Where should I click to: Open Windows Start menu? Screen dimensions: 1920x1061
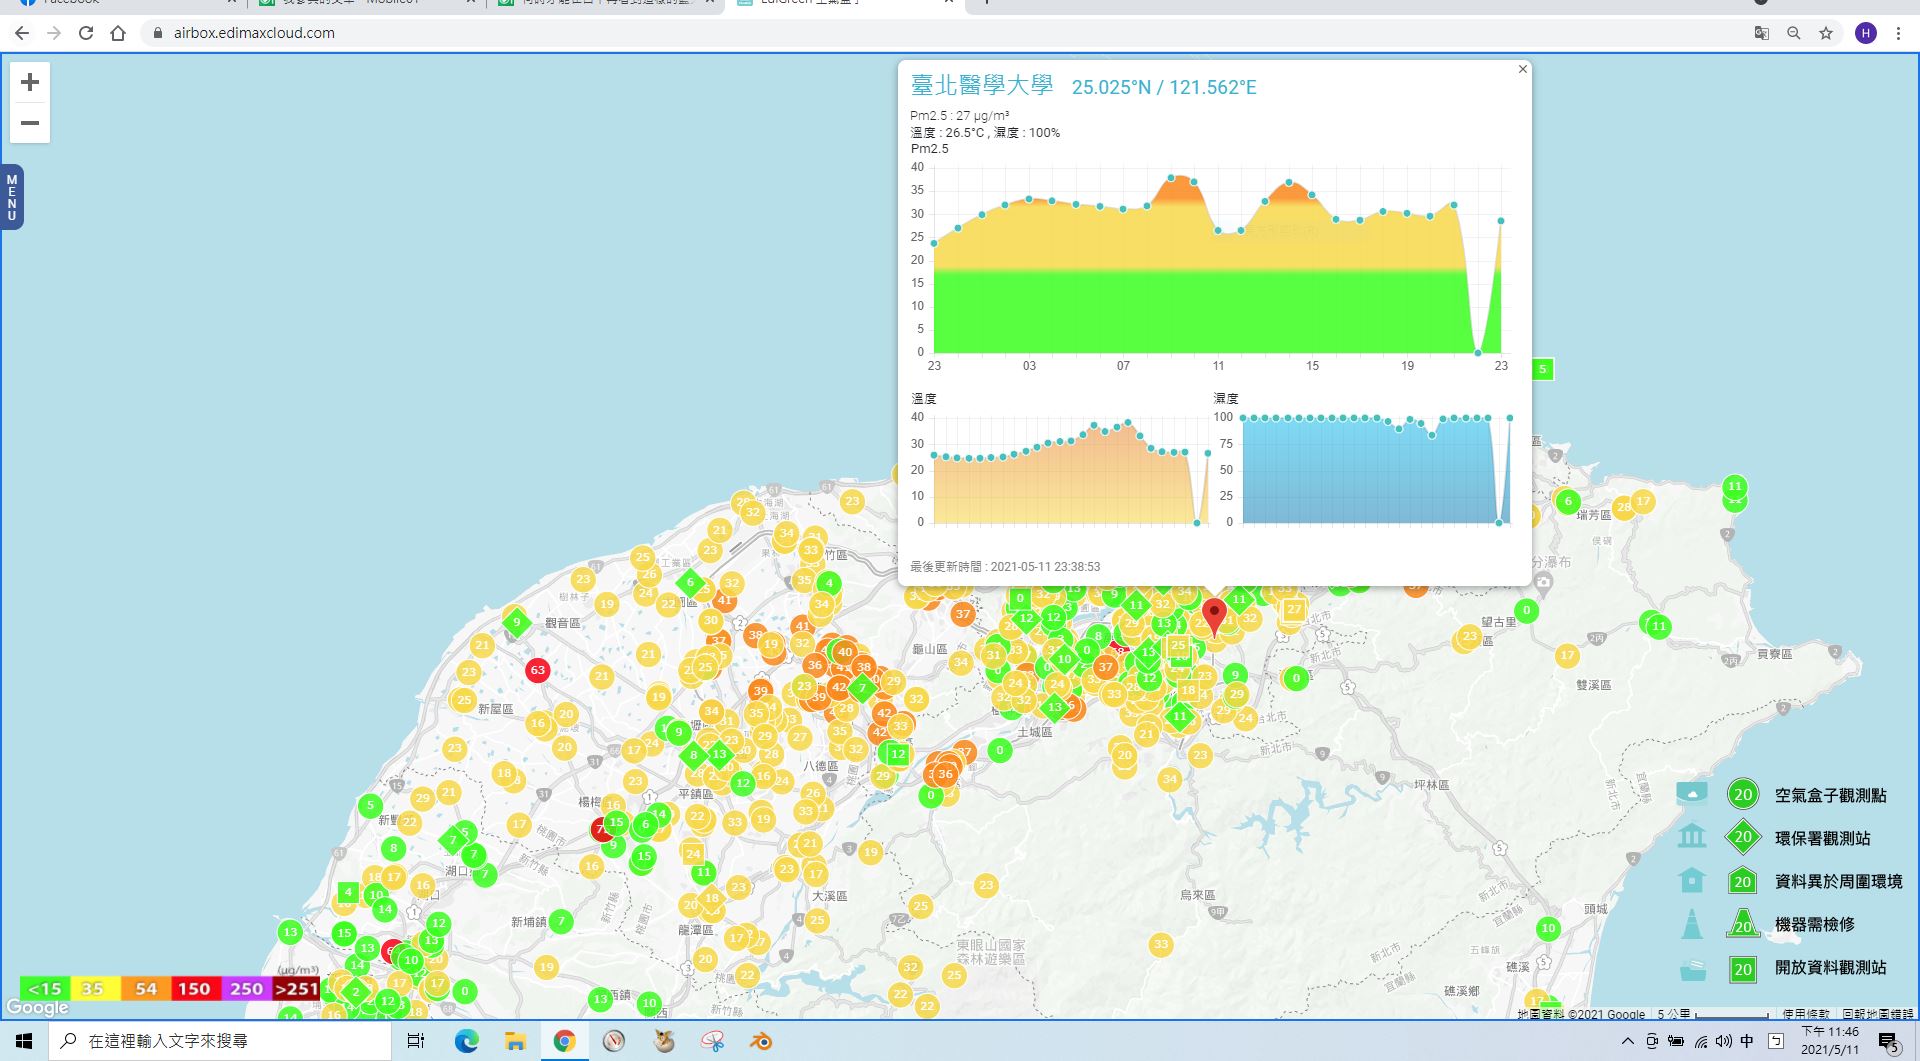tap(24, 1041)
